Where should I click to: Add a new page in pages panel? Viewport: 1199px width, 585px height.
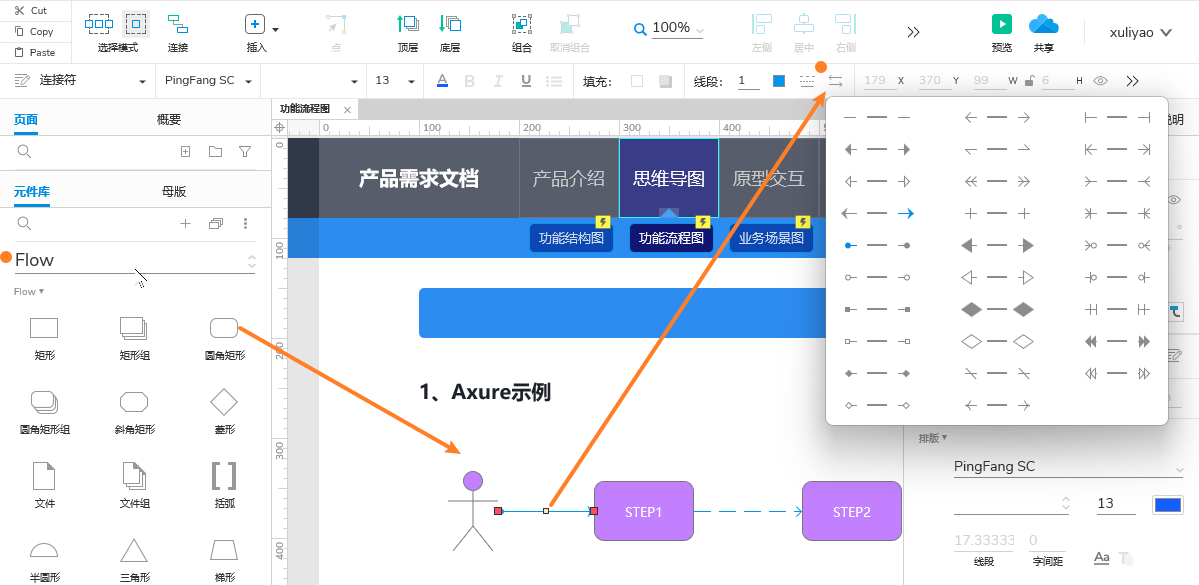coord(185,152)
